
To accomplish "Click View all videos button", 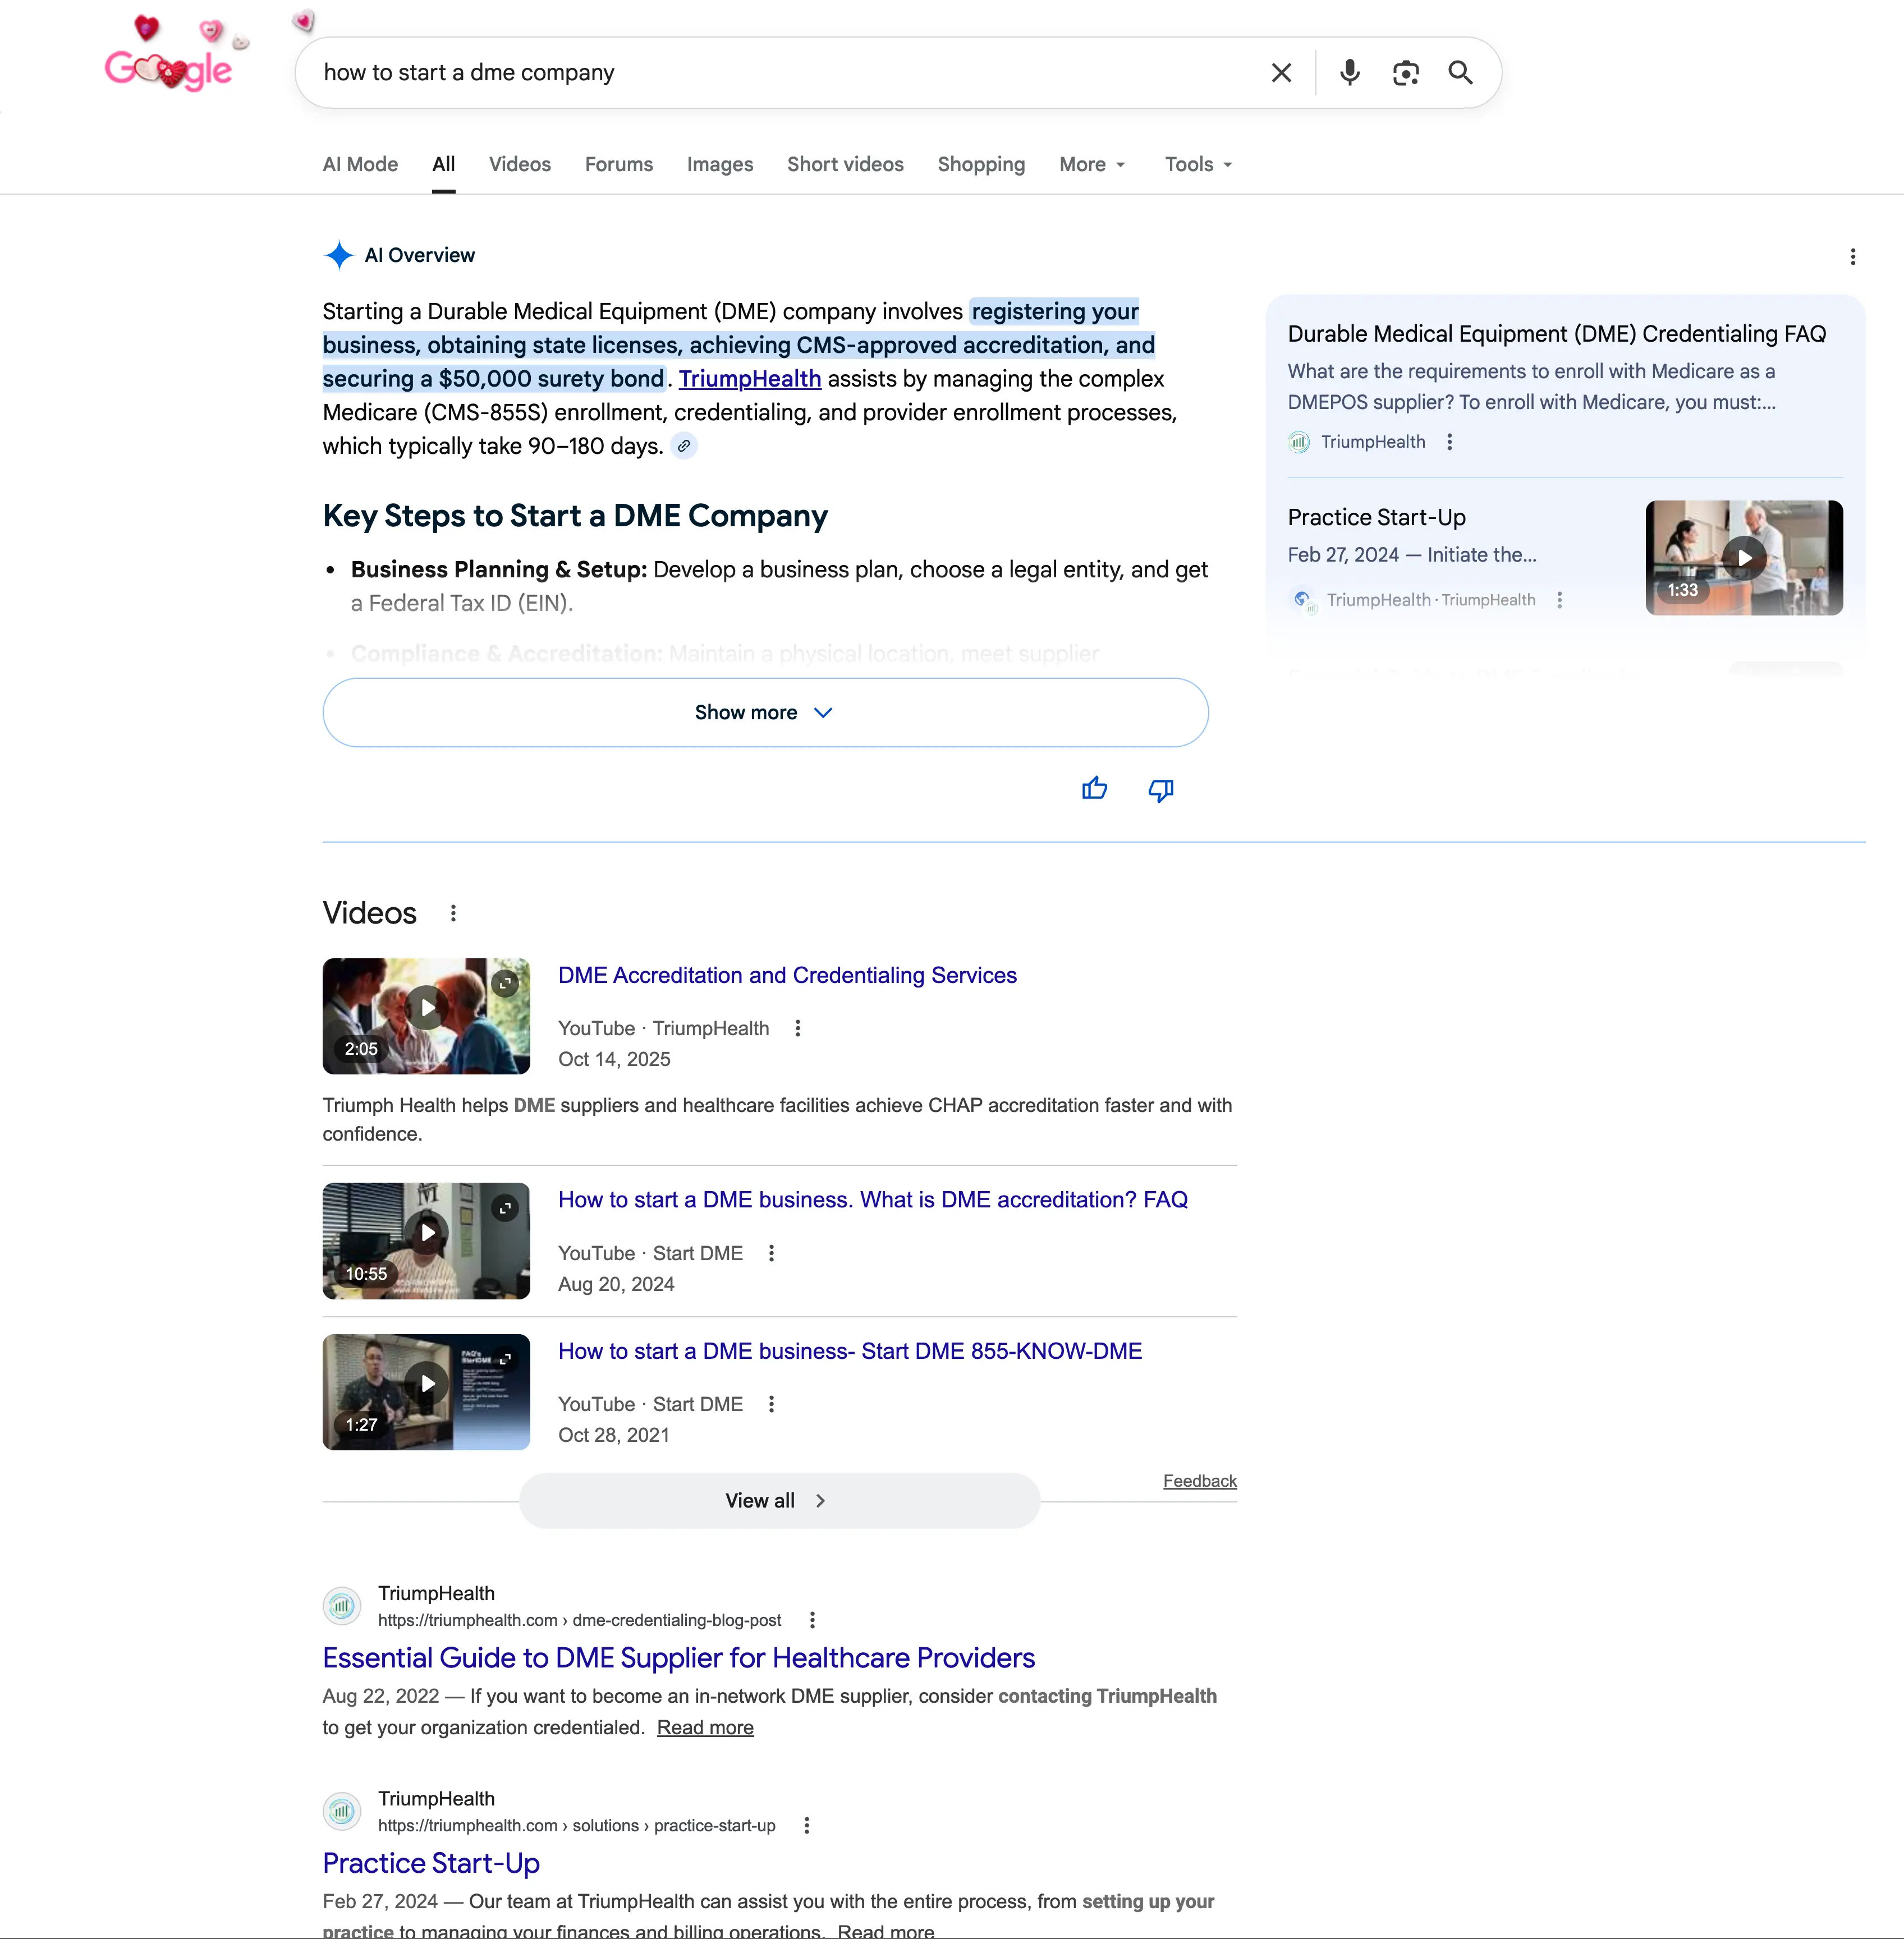I will (778, 1500).
